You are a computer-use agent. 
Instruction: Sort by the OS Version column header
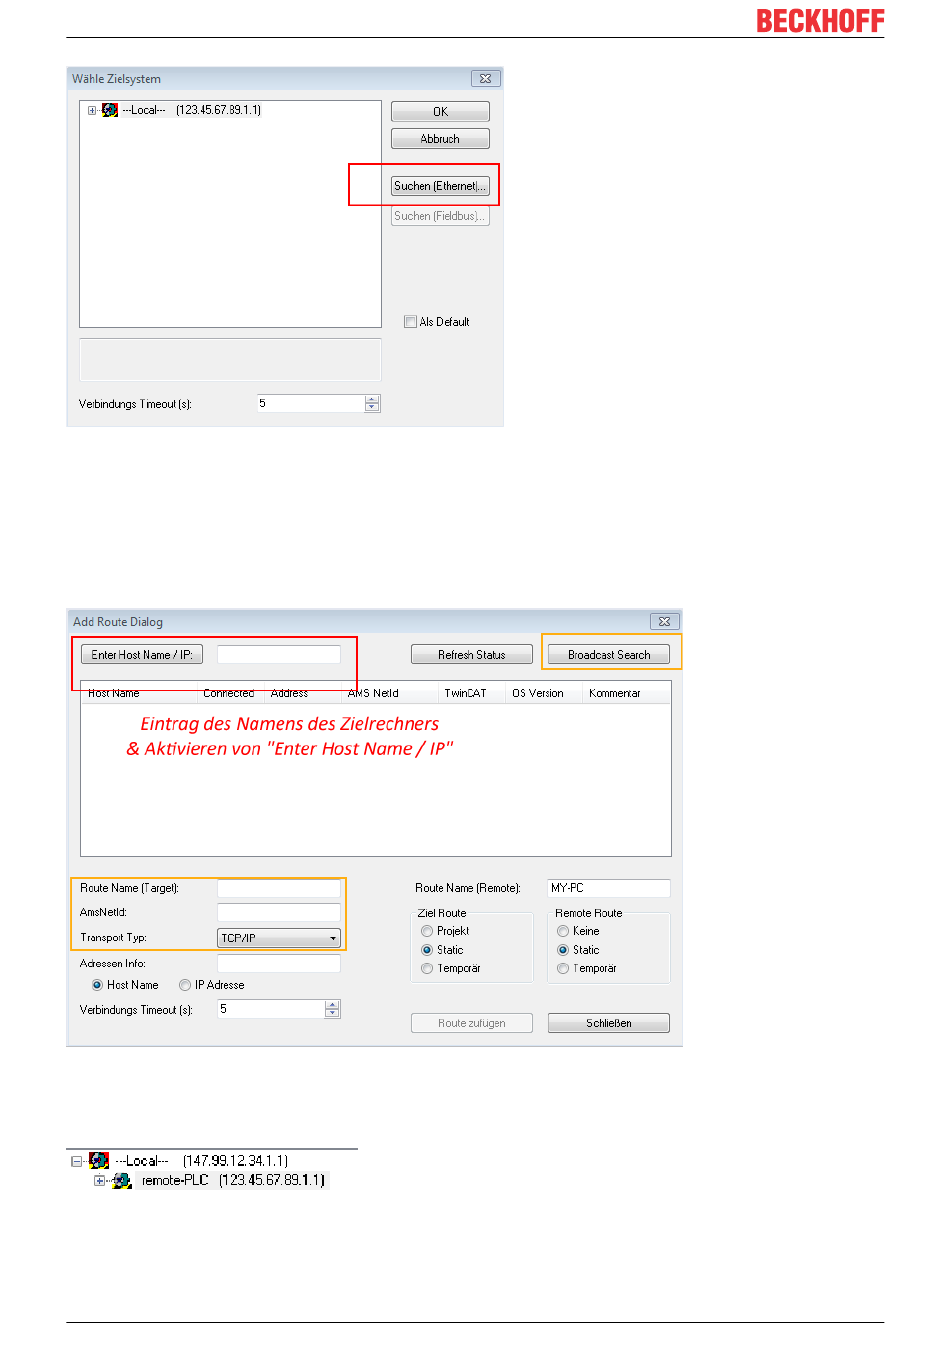(x=538, y=693)
